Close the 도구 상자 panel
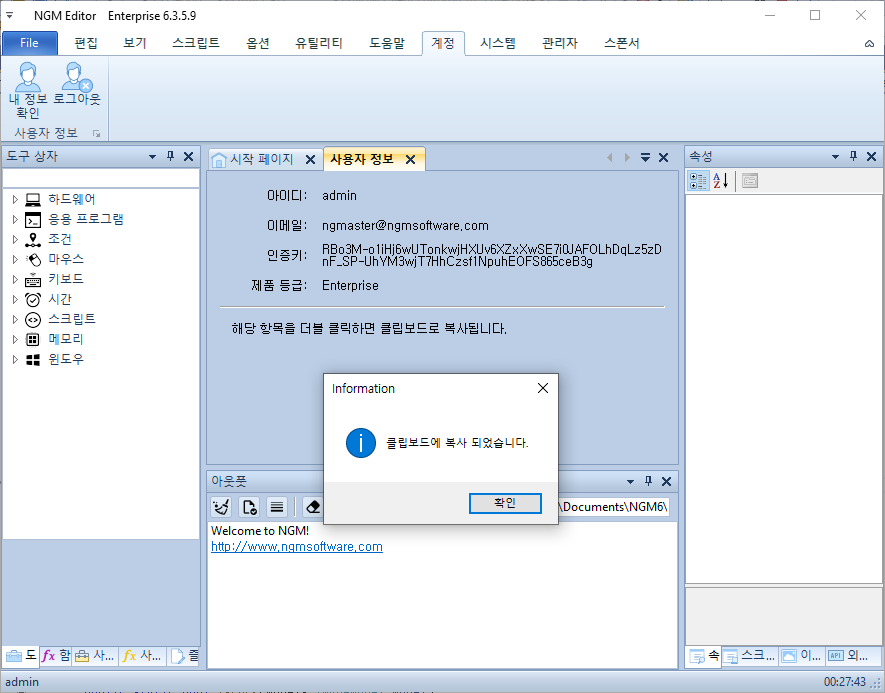Screen dimensions: 885x693 pos(189,156)
